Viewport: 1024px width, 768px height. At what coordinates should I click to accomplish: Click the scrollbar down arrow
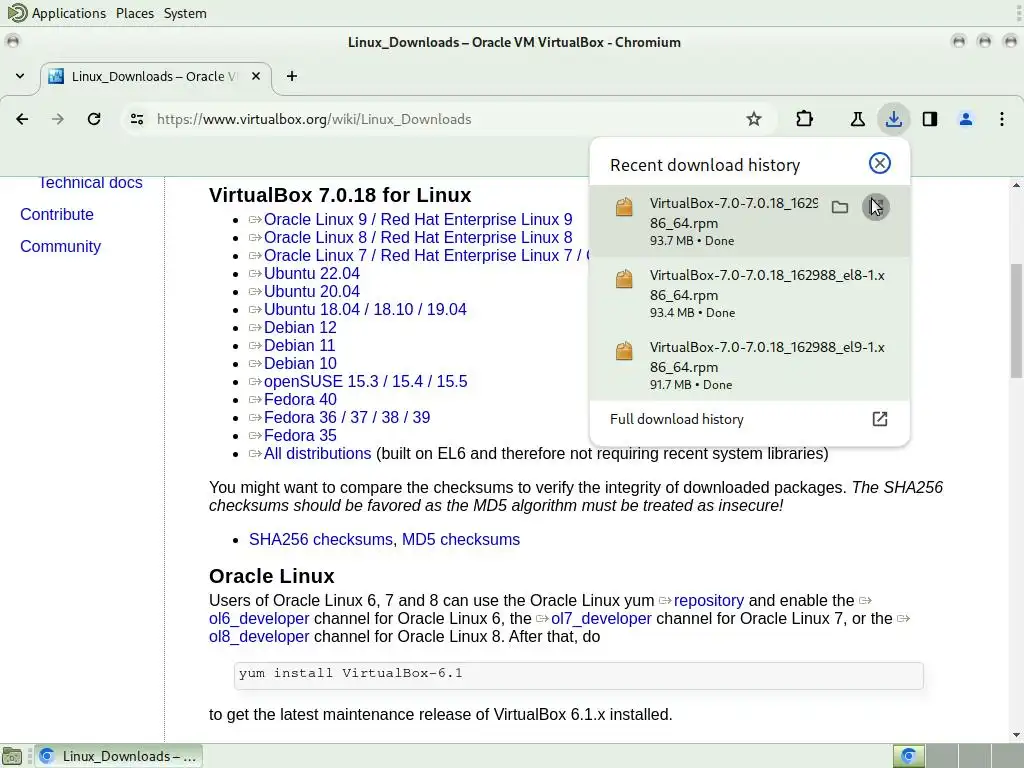coord(1016,735)
